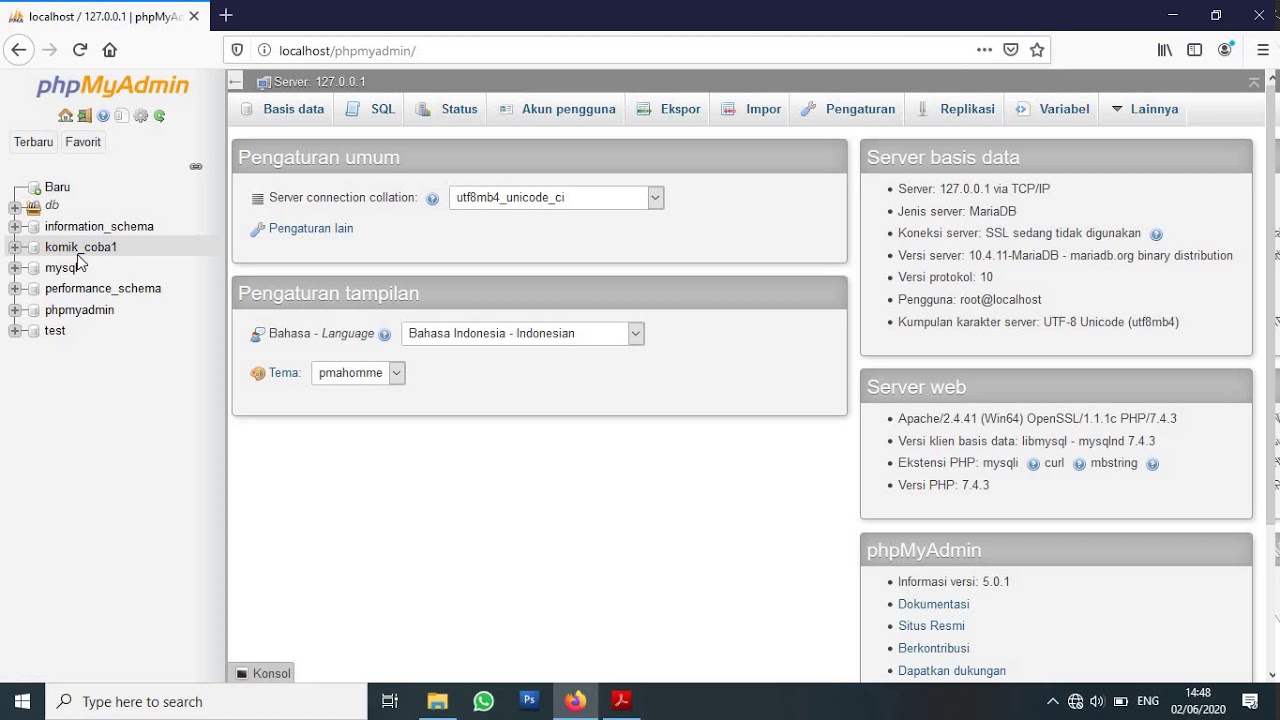Open File Explorer from the taskbar
Viewport: 1280px width, 720px height.
click(x=437, y=701)
